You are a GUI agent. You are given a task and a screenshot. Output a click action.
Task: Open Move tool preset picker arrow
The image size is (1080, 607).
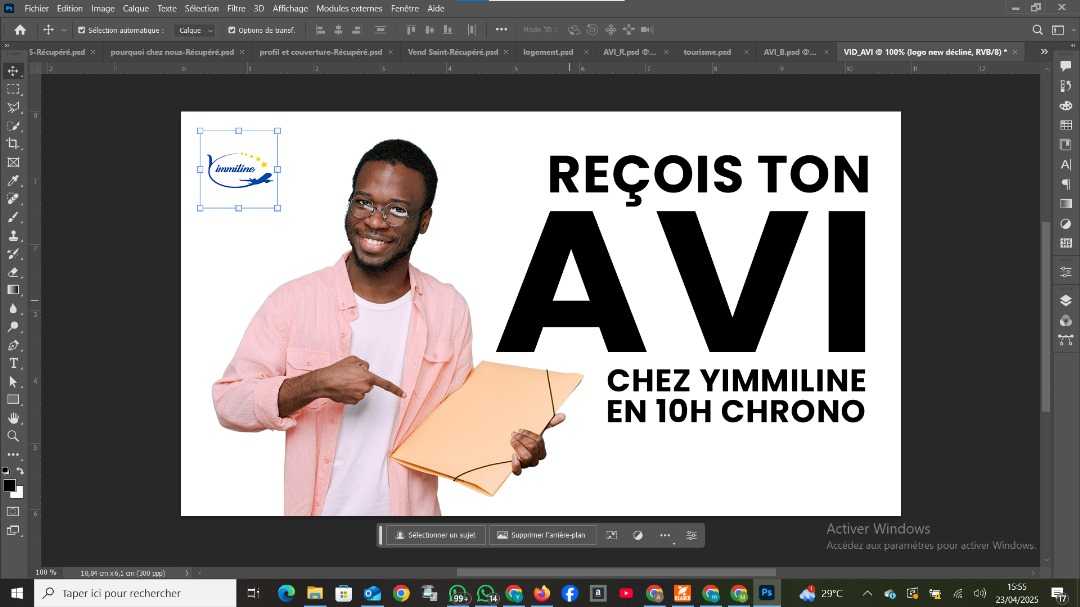click(x=64, y=30)
